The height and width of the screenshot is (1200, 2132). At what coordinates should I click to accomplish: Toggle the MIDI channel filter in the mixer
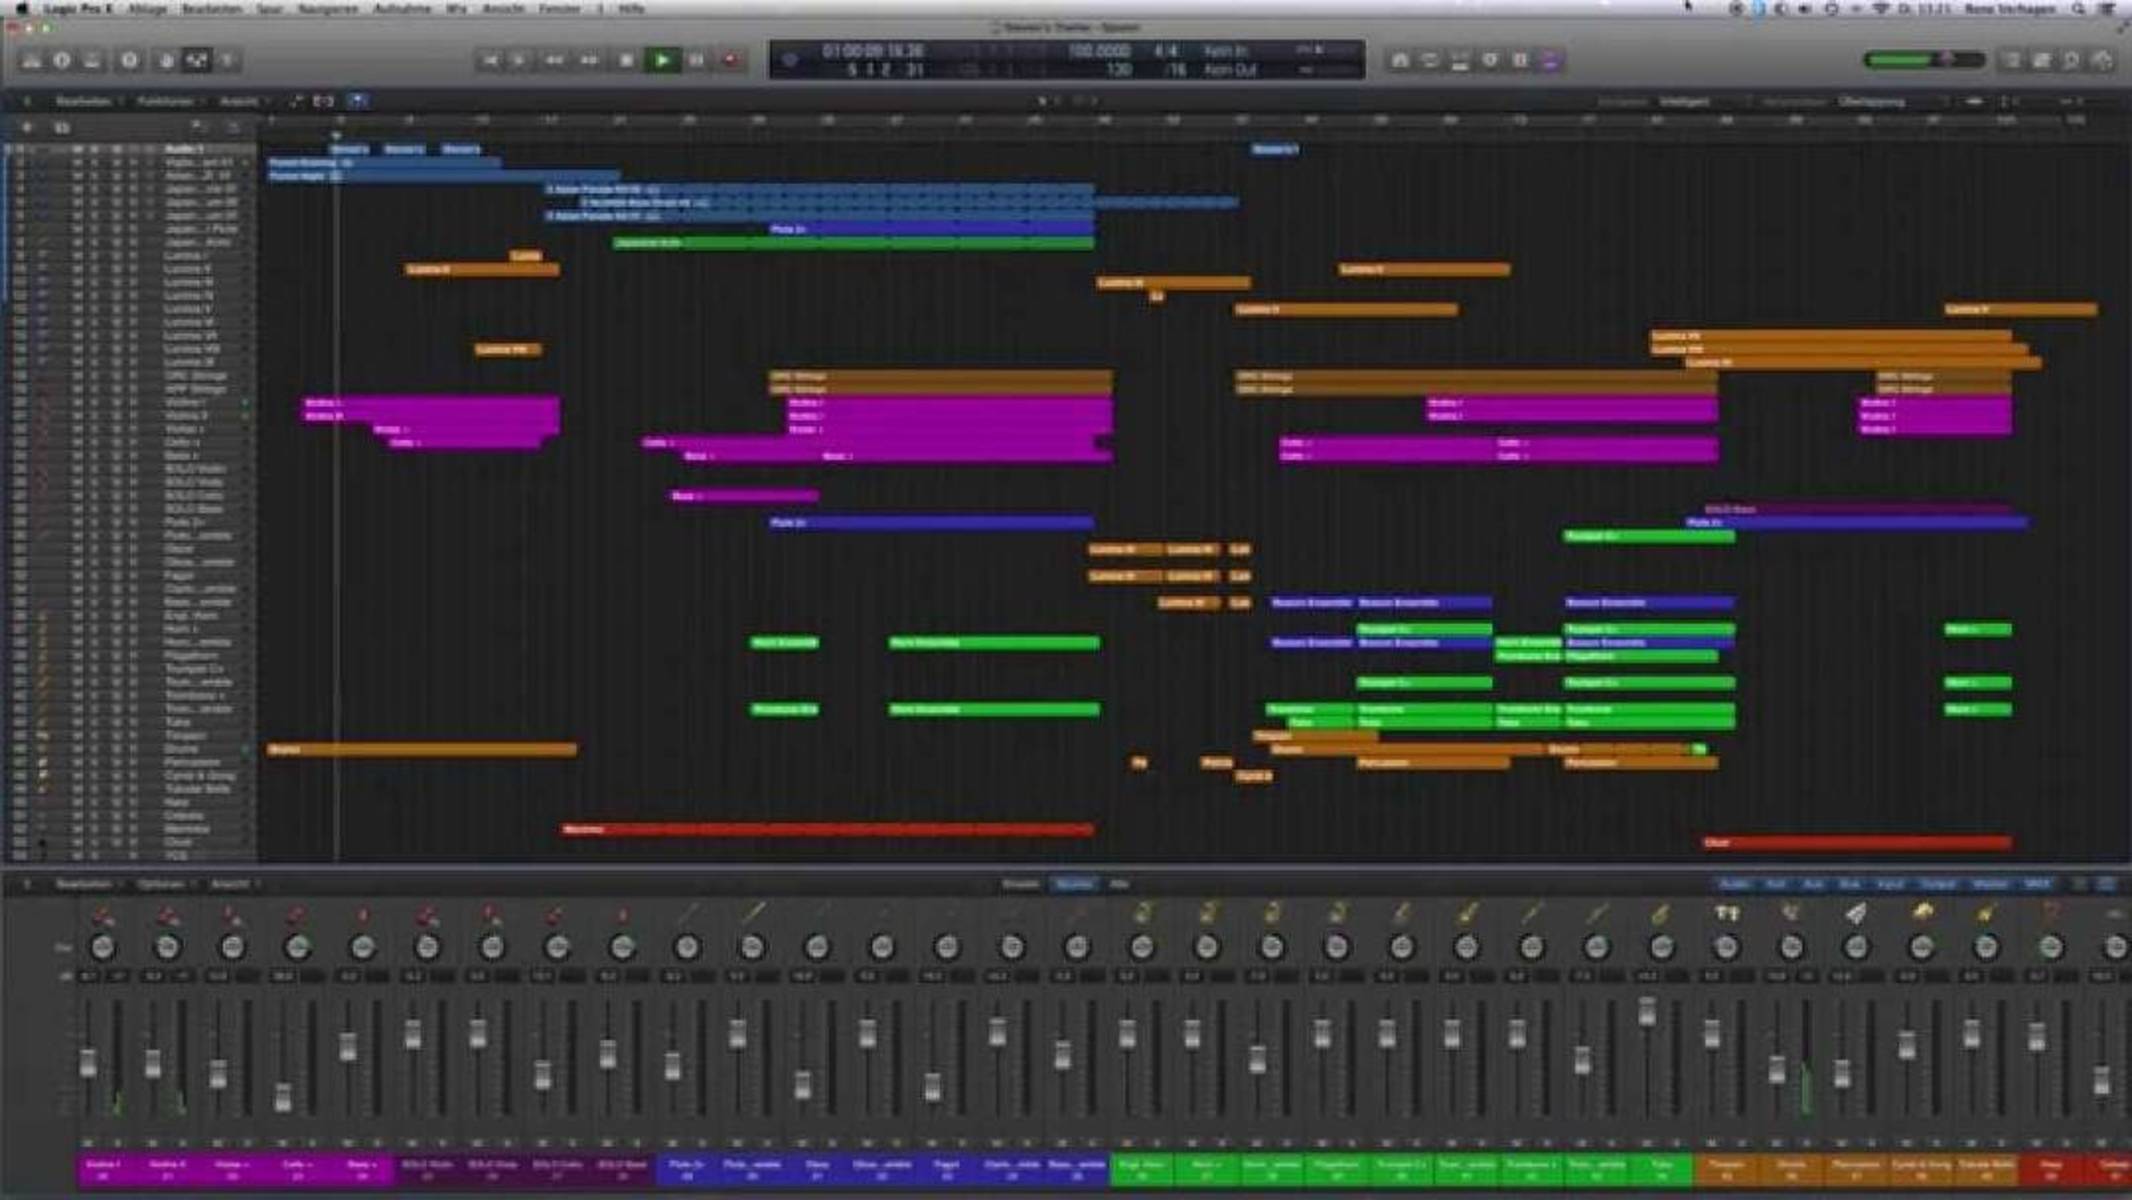point(2036,884)
